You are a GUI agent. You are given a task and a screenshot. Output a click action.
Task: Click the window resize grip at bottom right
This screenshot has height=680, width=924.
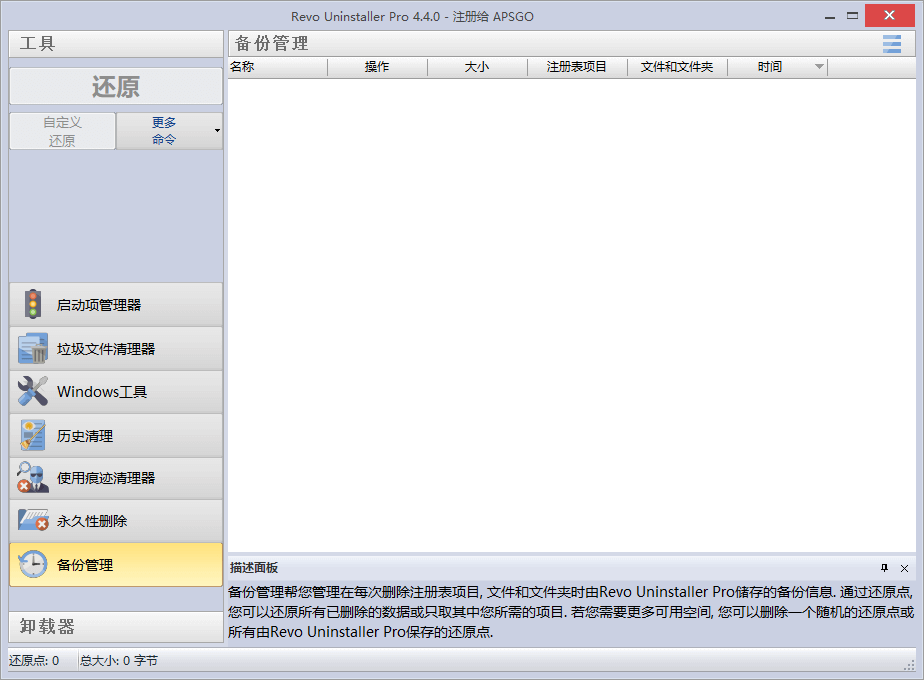[x=909, y=665]
